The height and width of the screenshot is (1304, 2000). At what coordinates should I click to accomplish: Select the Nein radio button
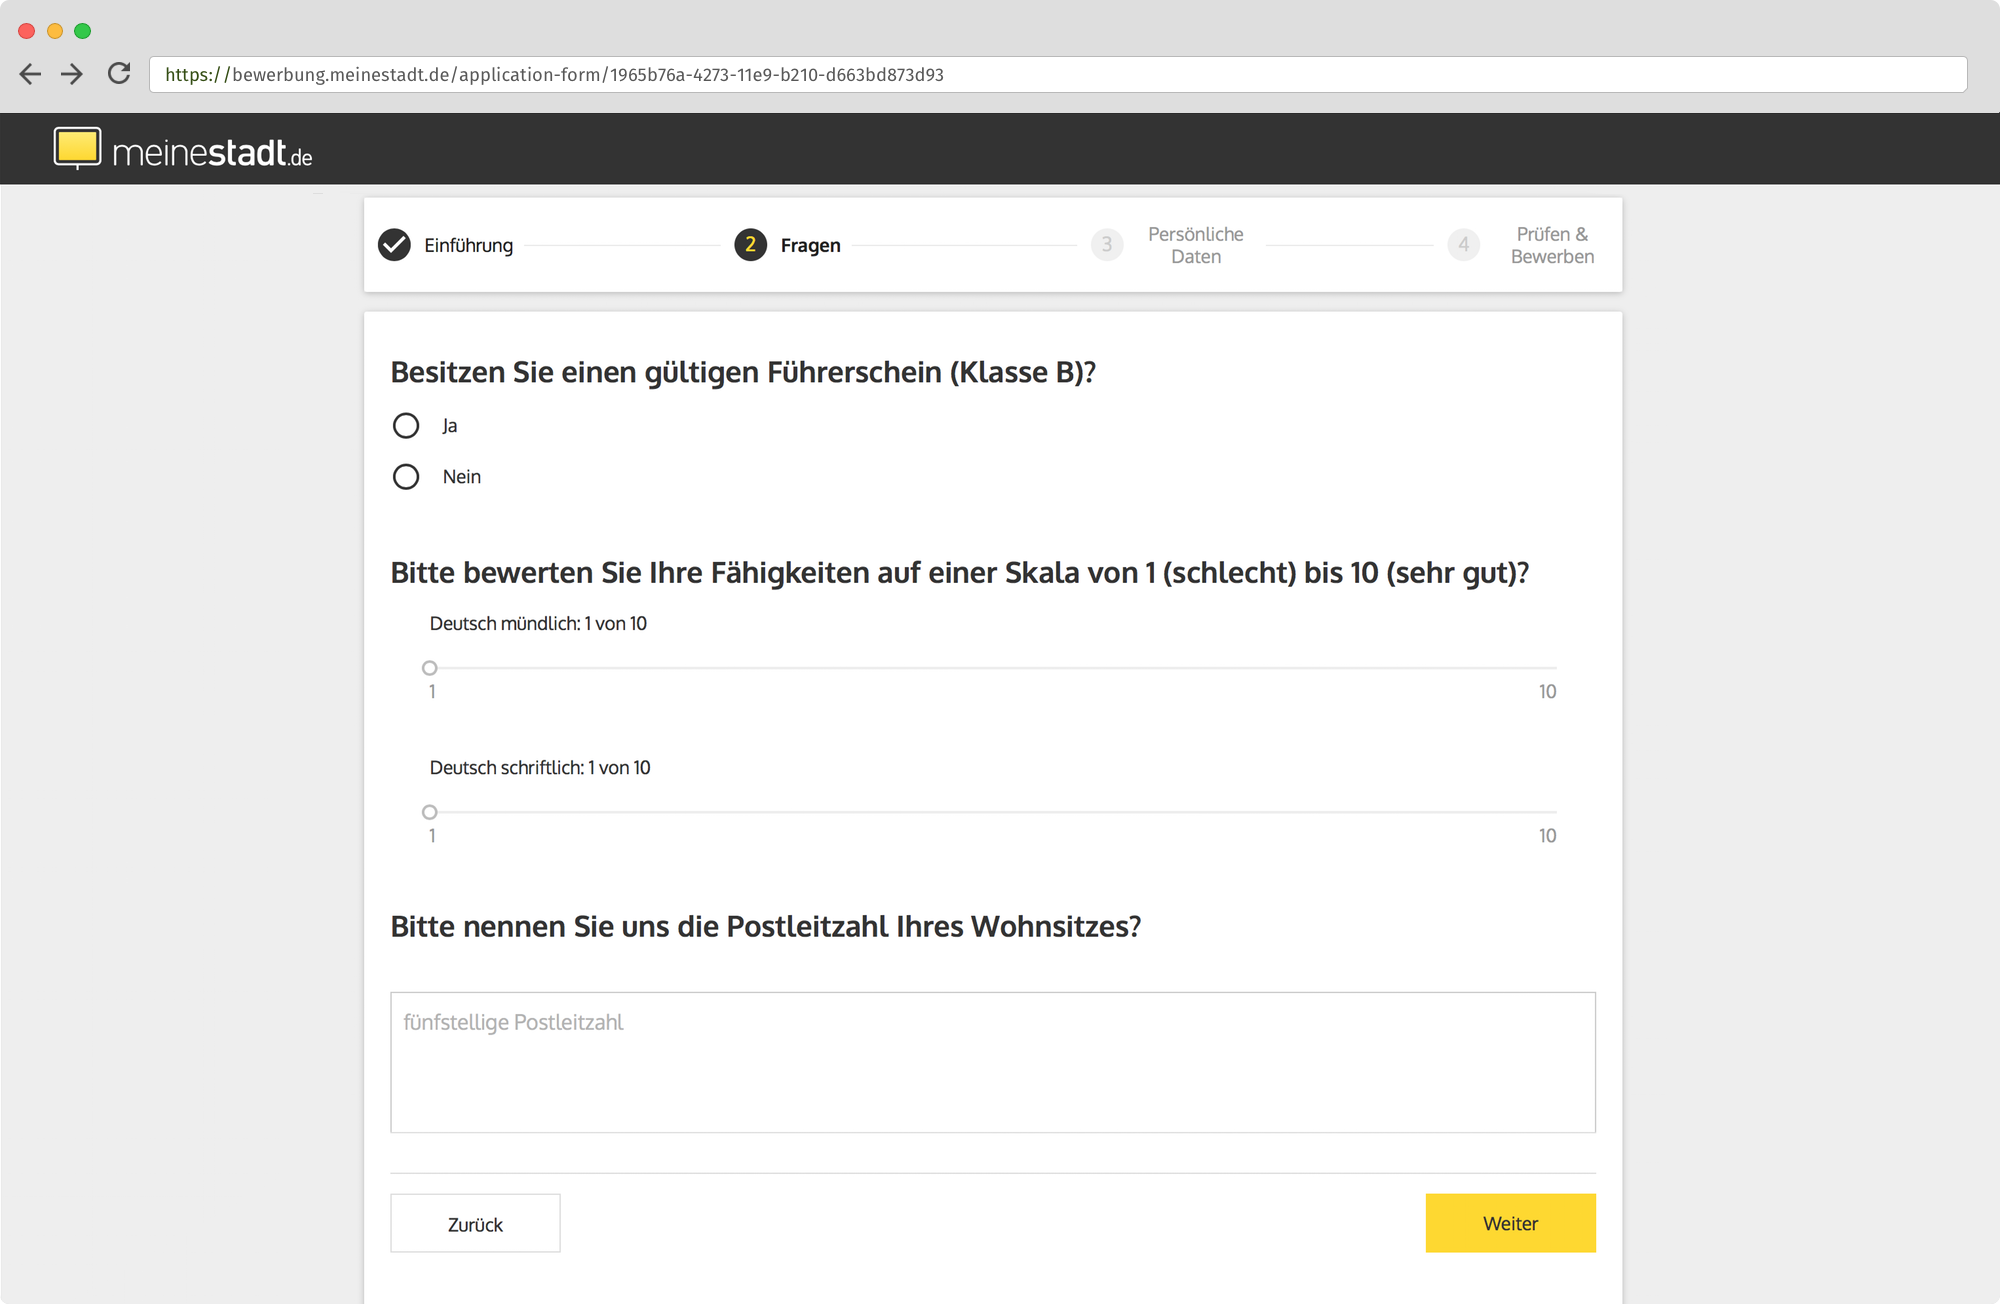click(x=406, y=477)
